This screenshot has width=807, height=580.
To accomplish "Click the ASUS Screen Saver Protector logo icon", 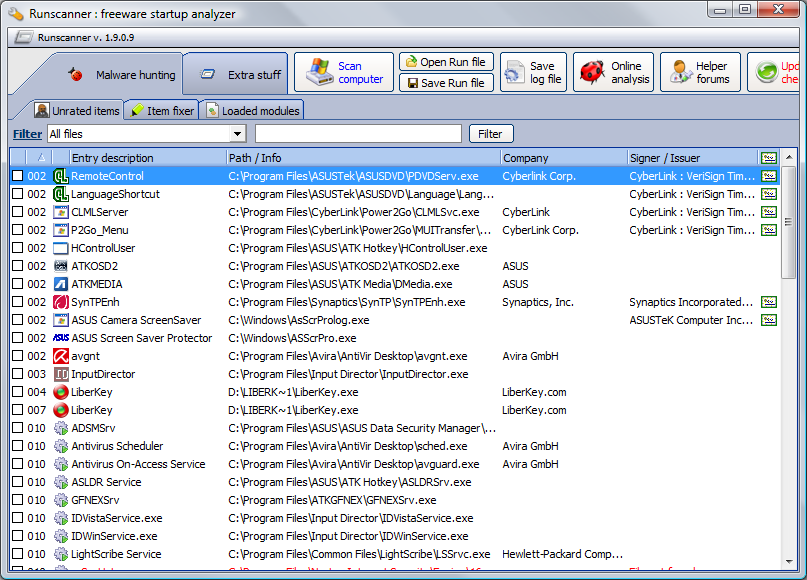I will coord(61,338).
